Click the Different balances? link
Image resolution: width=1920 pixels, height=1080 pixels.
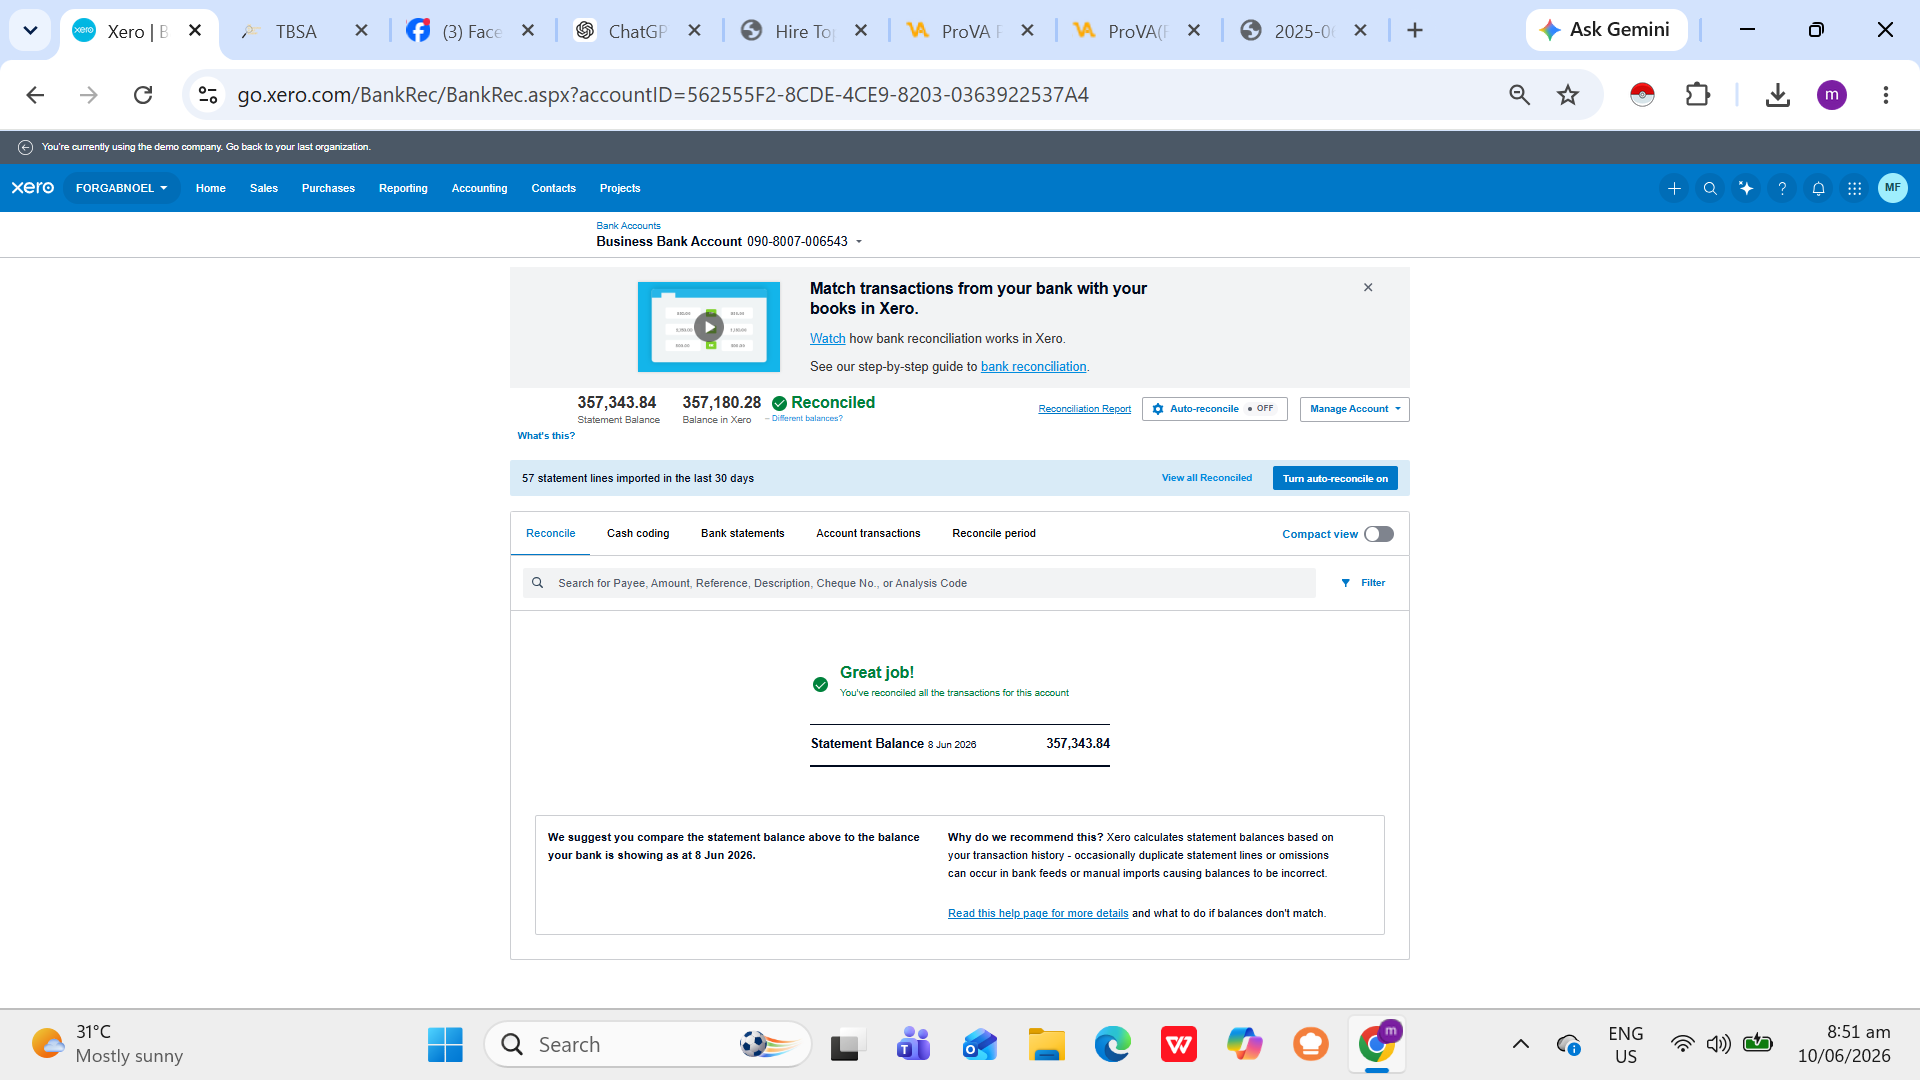tap(807, 419)
